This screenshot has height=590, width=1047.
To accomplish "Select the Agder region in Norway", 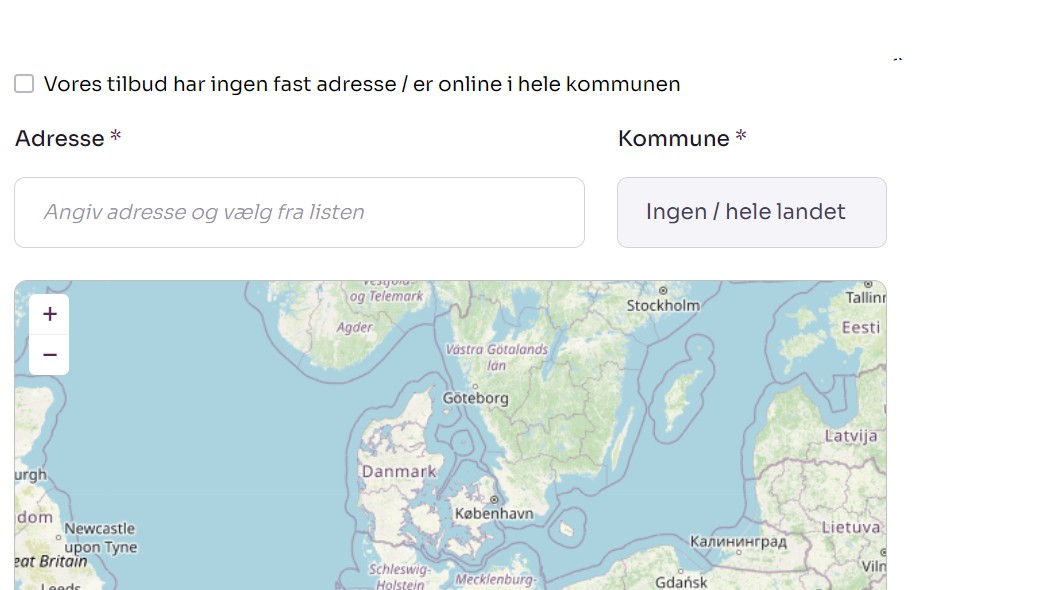I will click(x=356, y=327).
